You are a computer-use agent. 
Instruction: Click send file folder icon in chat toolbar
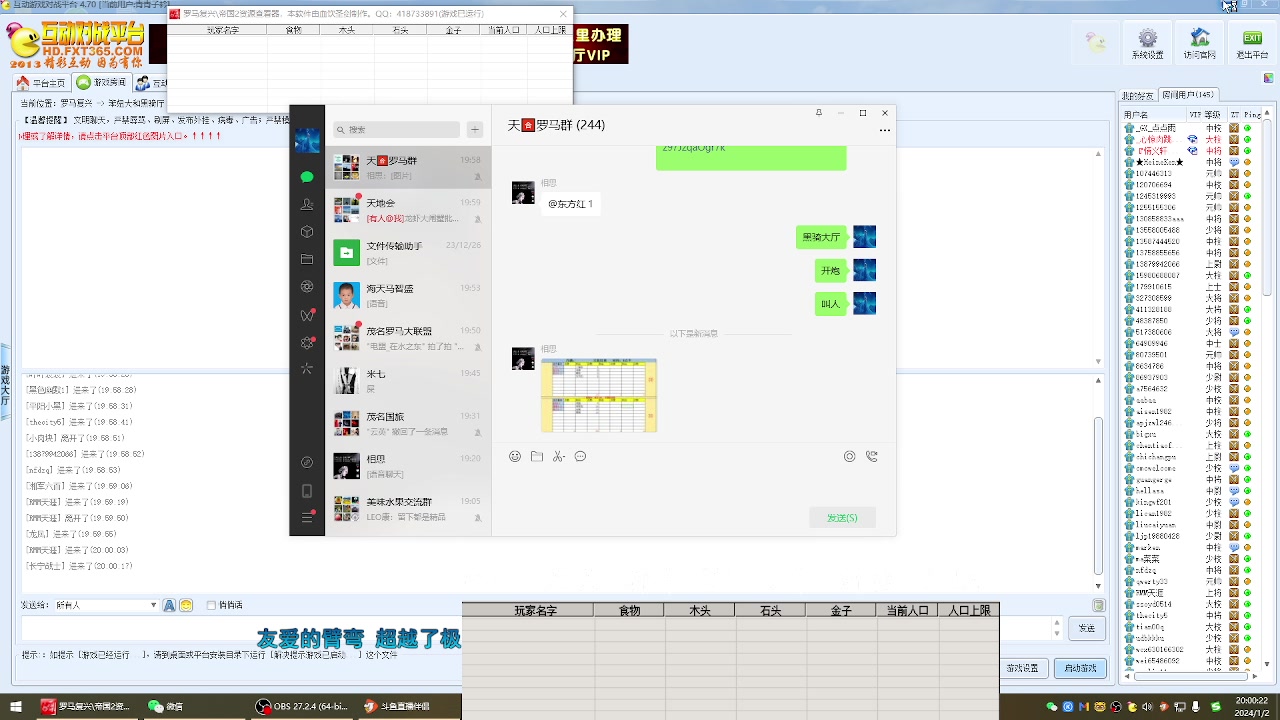click(x=537, y=456)
